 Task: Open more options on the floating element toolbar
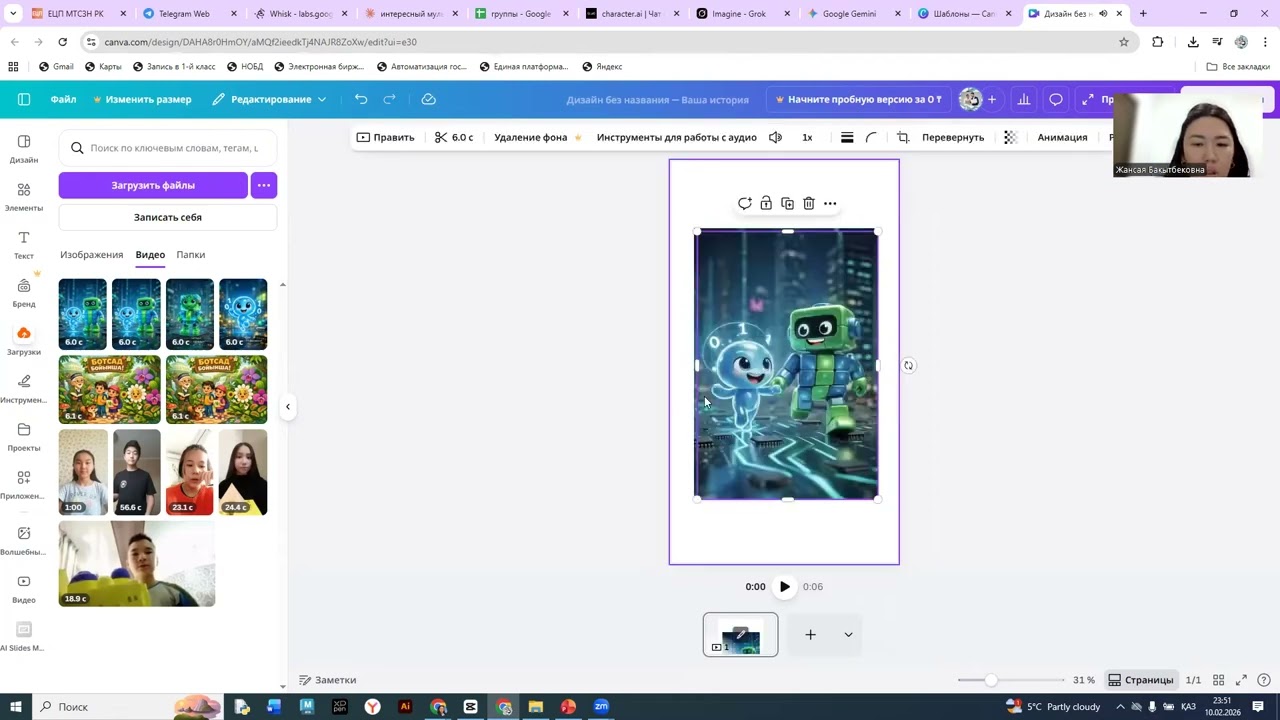(830, 203)
